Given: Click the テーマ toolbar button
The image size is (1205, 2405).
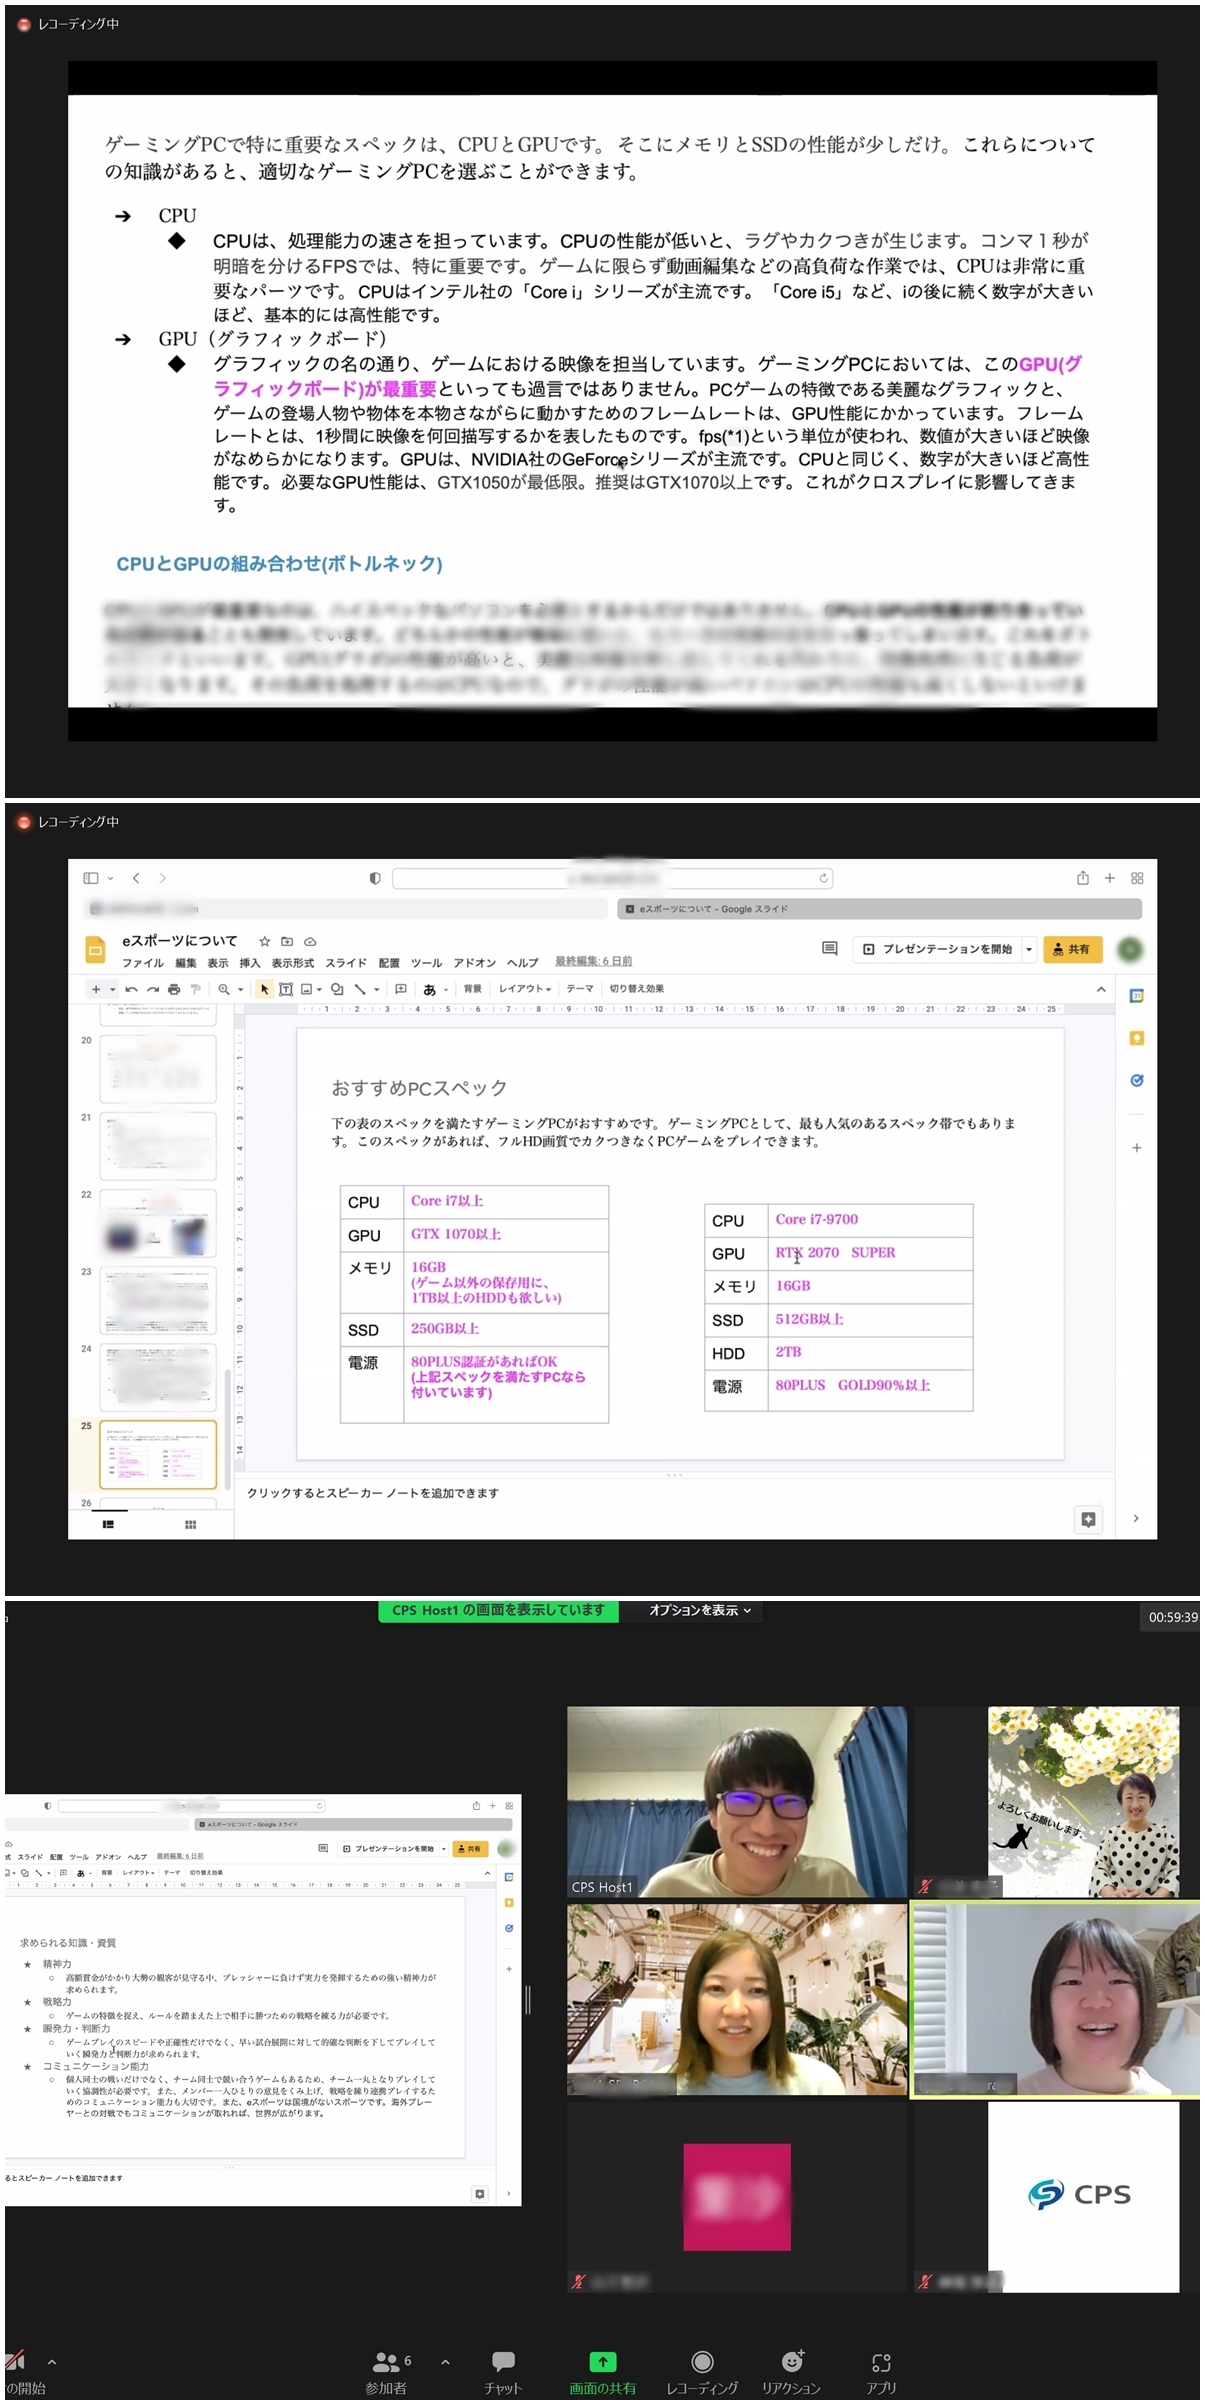Looking at the screenshot, I should pyautogui.click(x=580, y=989).
